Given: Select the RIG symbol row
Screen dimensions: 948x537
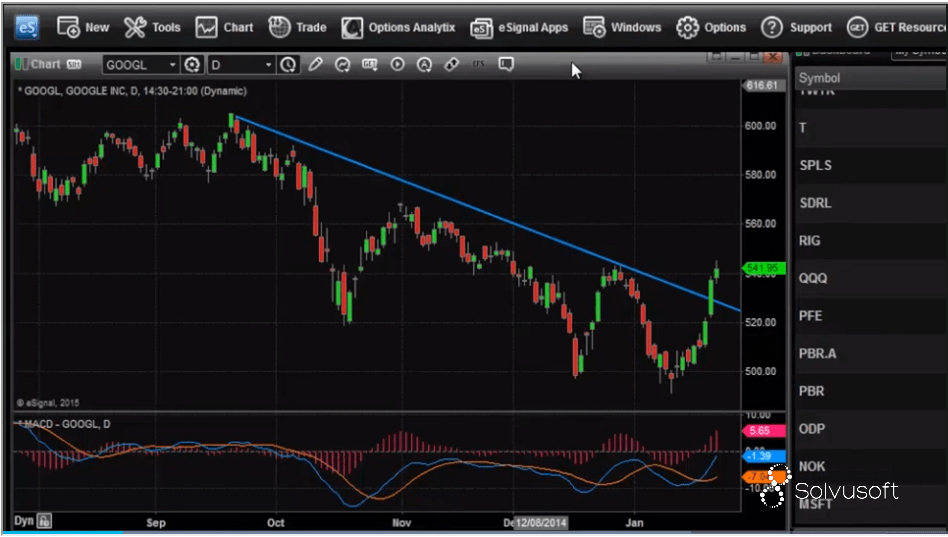Looking at the screenshot, I should [x=871, y=241].
